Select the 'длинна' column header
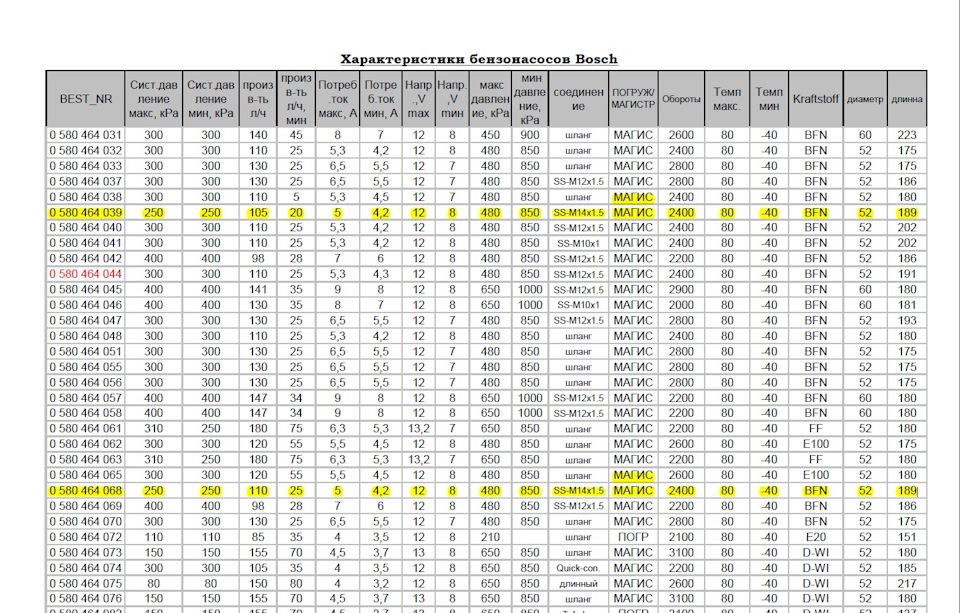The image size is (960, 613). click(907, 99)
